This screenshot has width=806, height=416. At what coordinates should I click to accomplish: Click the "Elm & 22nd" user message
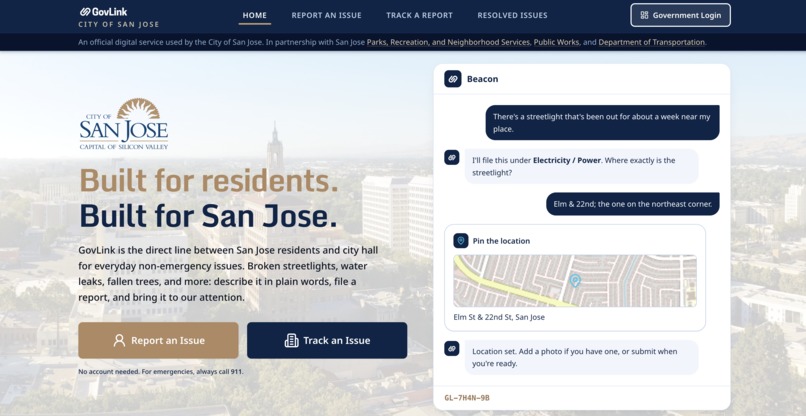pos(633,204)
